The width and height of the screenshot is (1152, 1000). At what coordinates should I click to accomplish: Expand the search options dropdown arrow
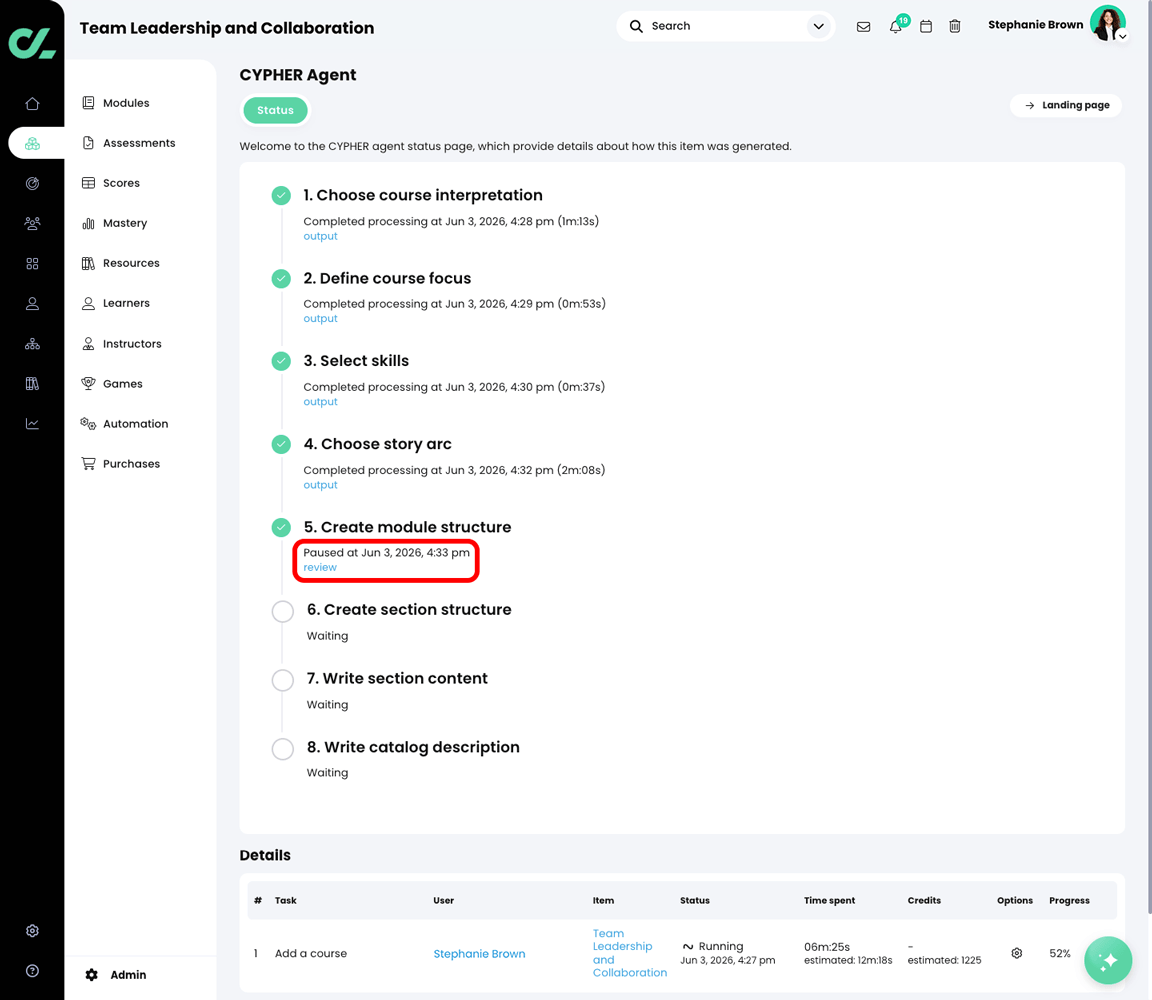pyautogui.click(x=818, y=26)
